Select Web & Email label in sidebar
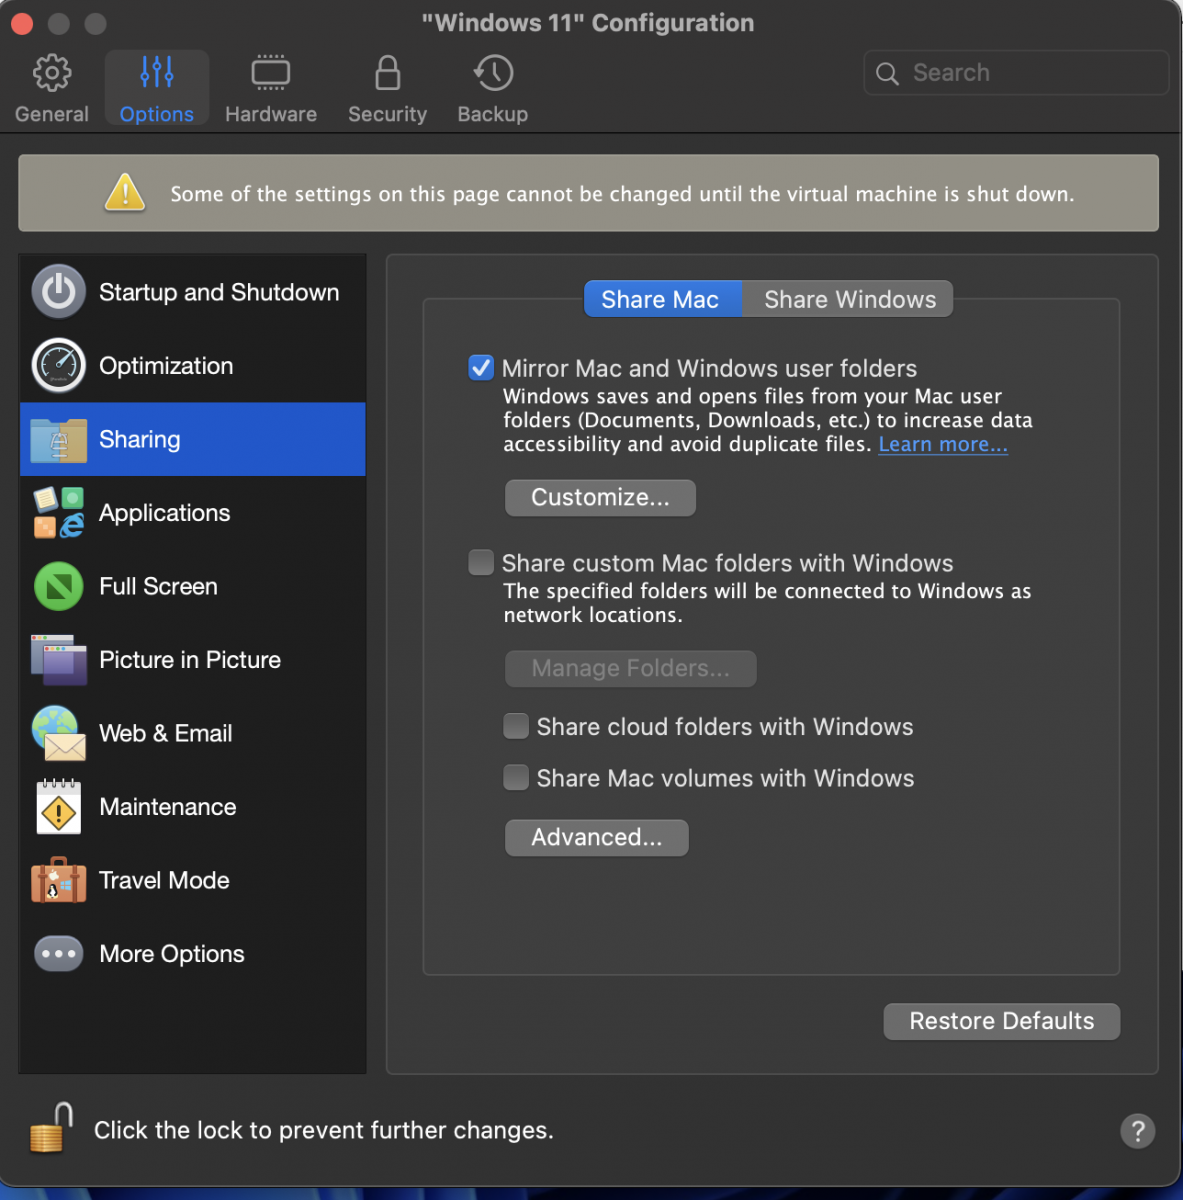This screenshot has height=1200, width=1183. point(166,733)
